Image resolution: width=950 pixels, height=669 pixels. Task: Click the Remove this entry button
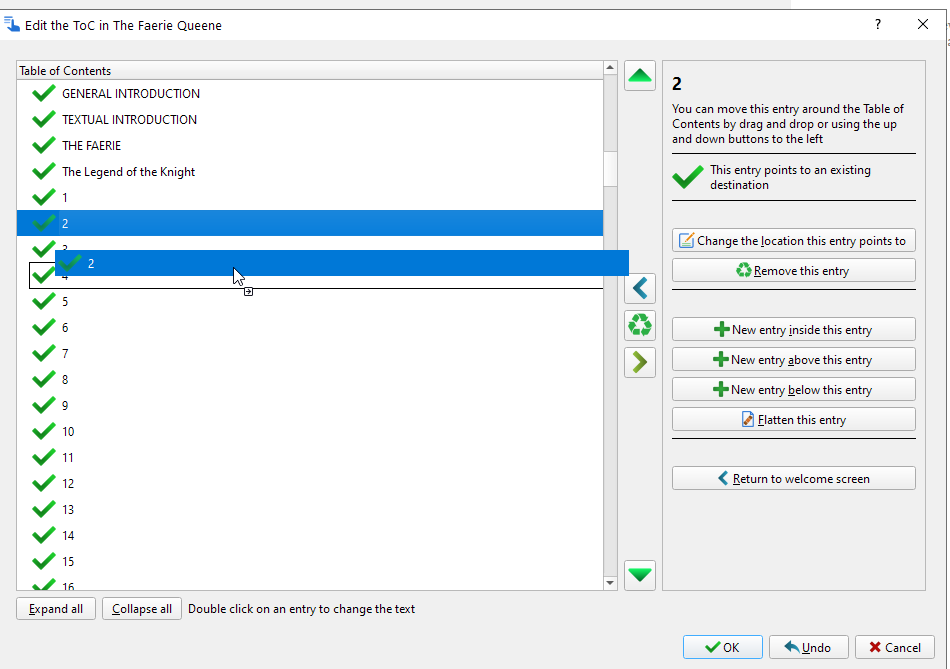click(x=794, y=271)
